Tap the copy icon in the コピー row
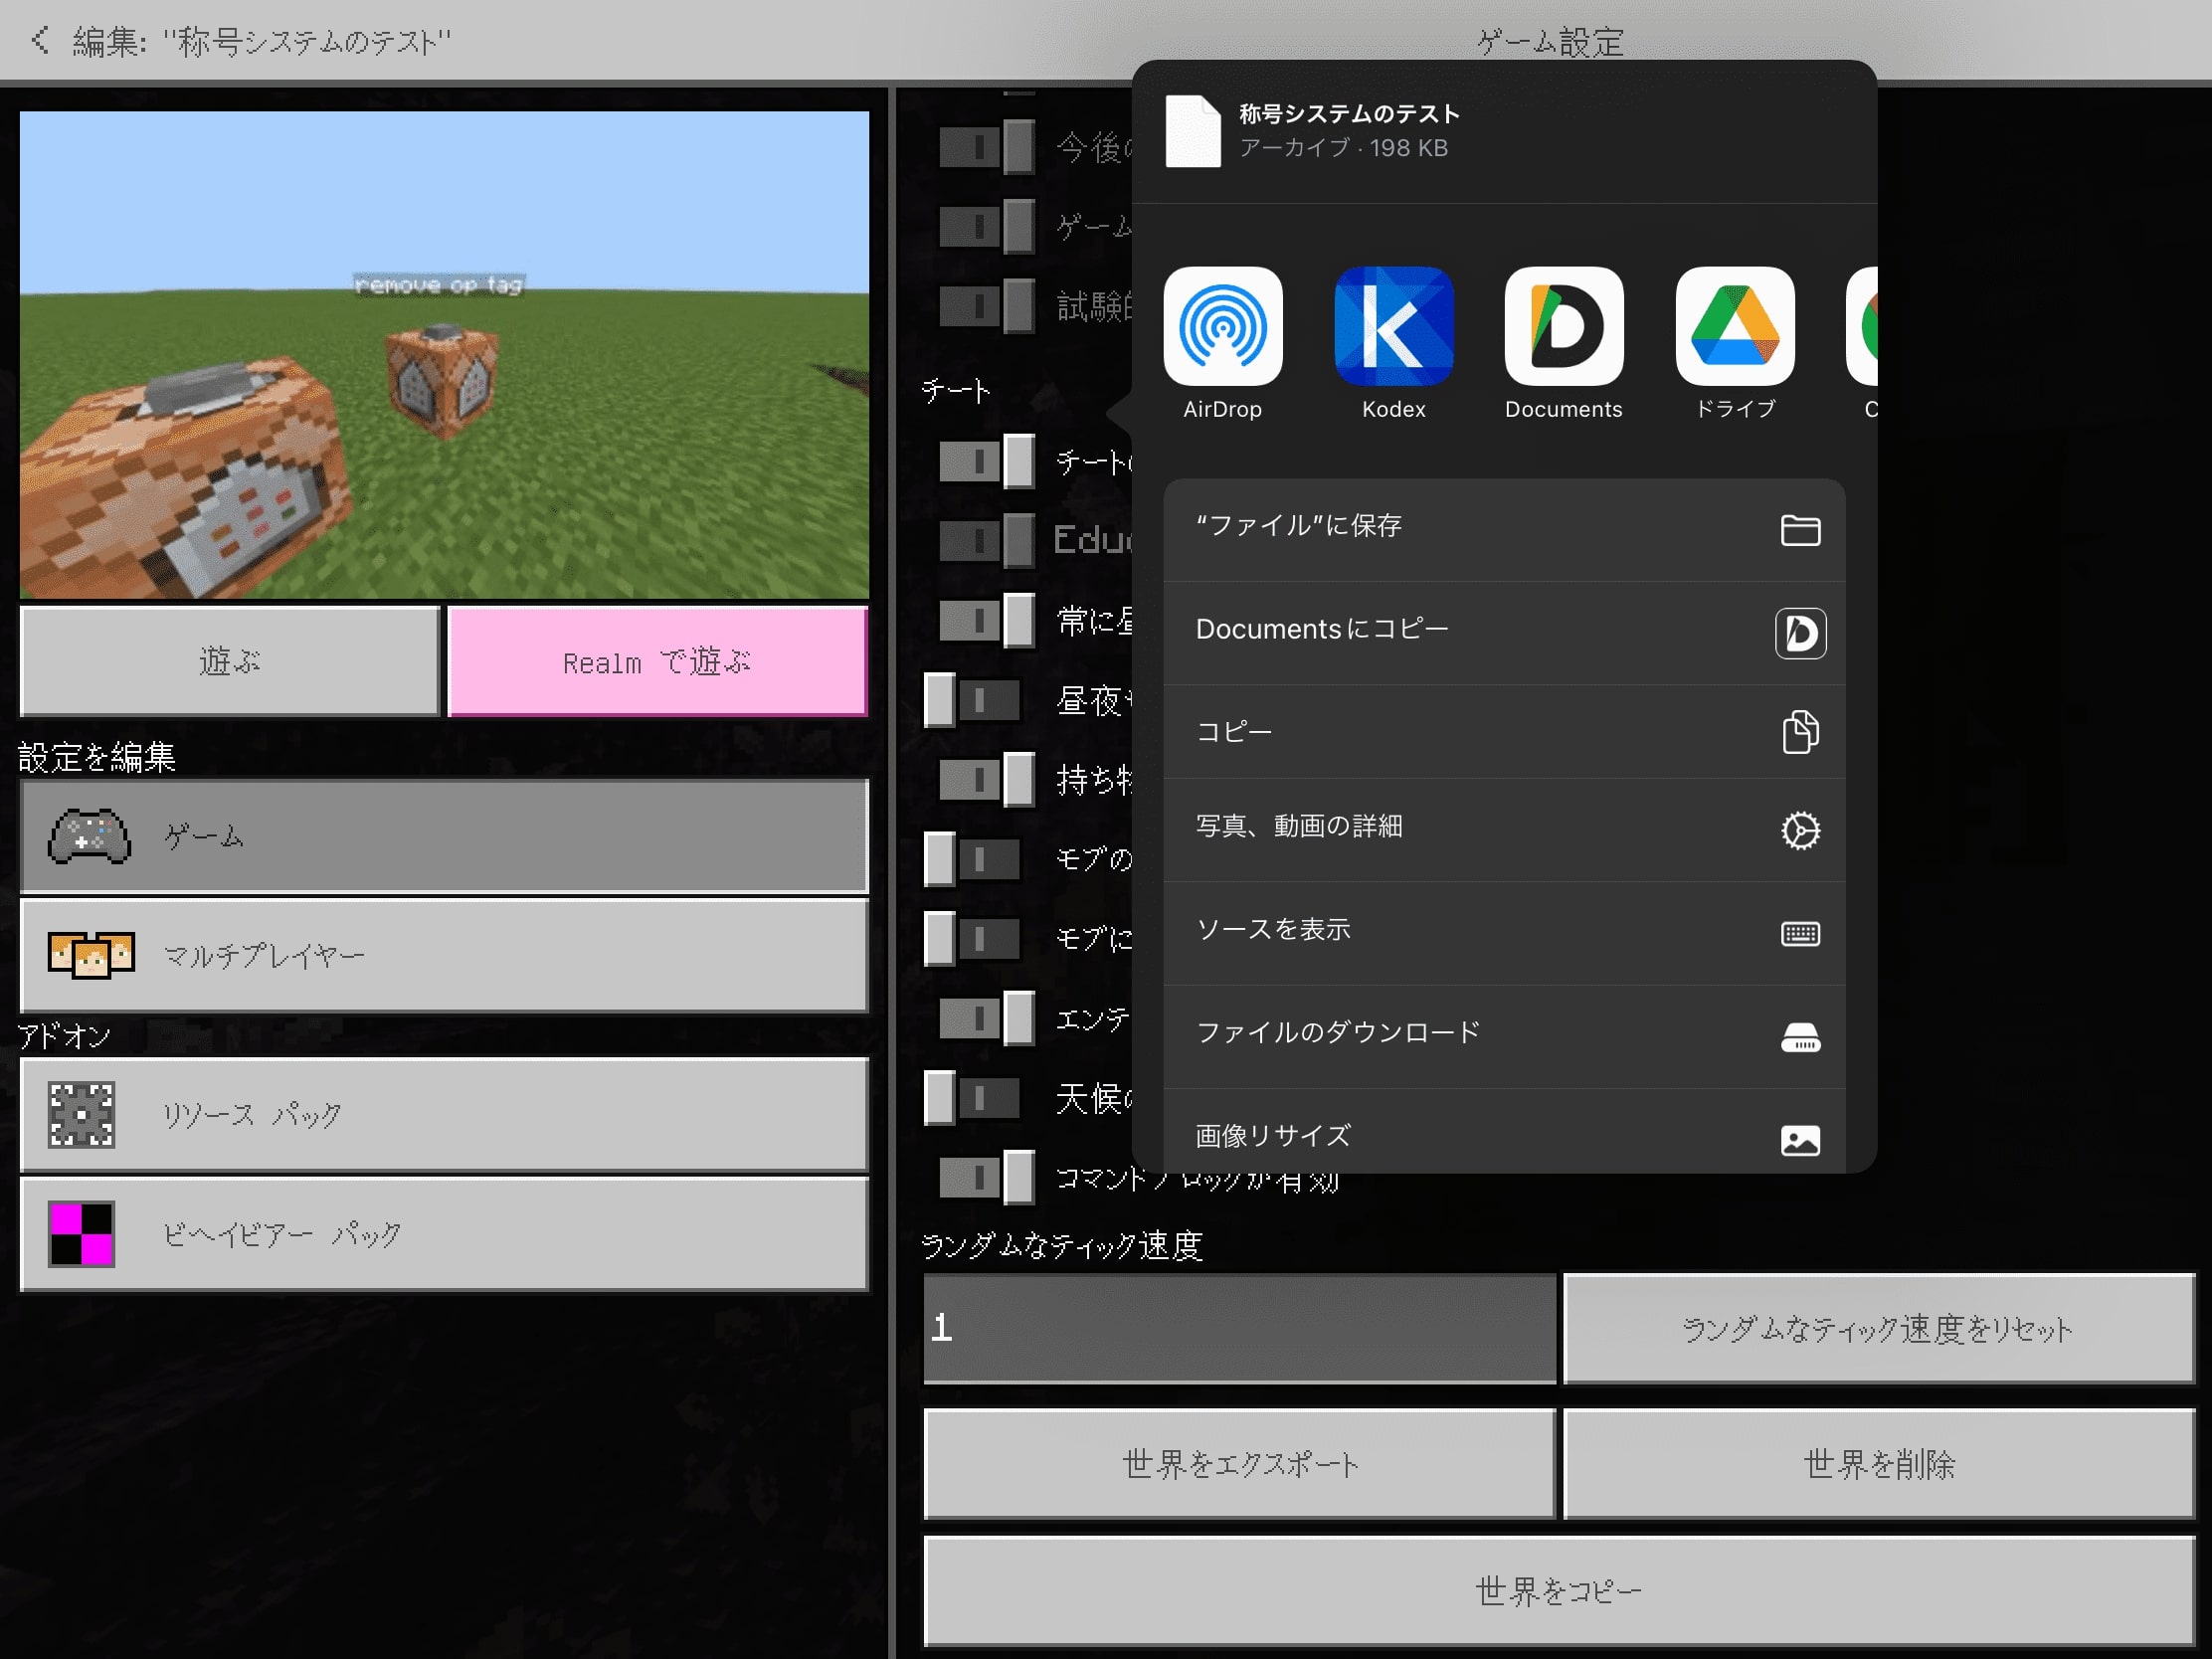The width and height of the screenshot is (2212, 1659). (x=1800, y=731)
